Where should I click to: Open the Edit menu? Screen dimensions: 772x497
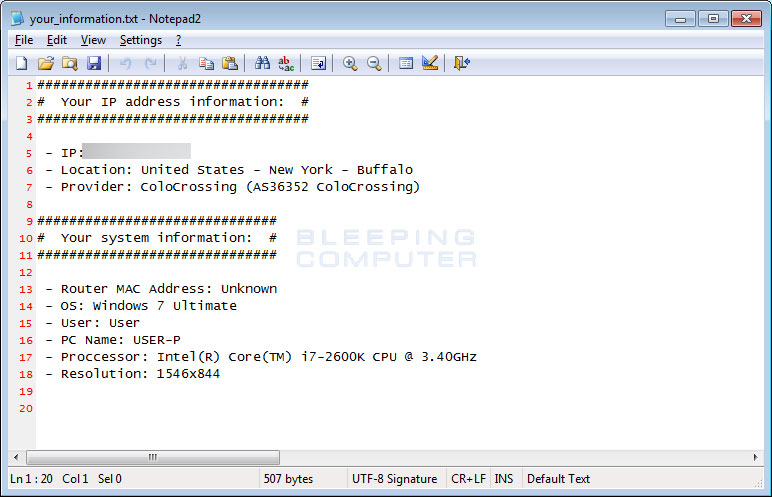pyautogui.click(x=57, y=40)
